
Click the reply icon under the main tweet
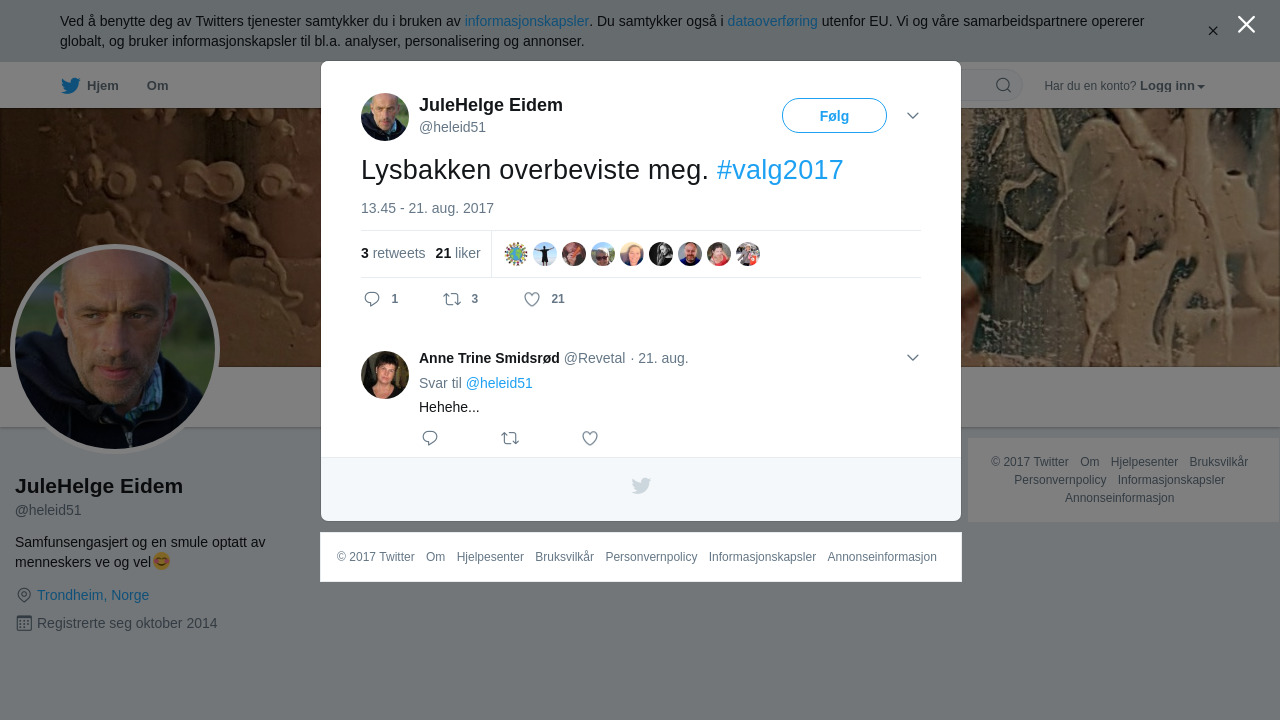[x=372, y=299]
